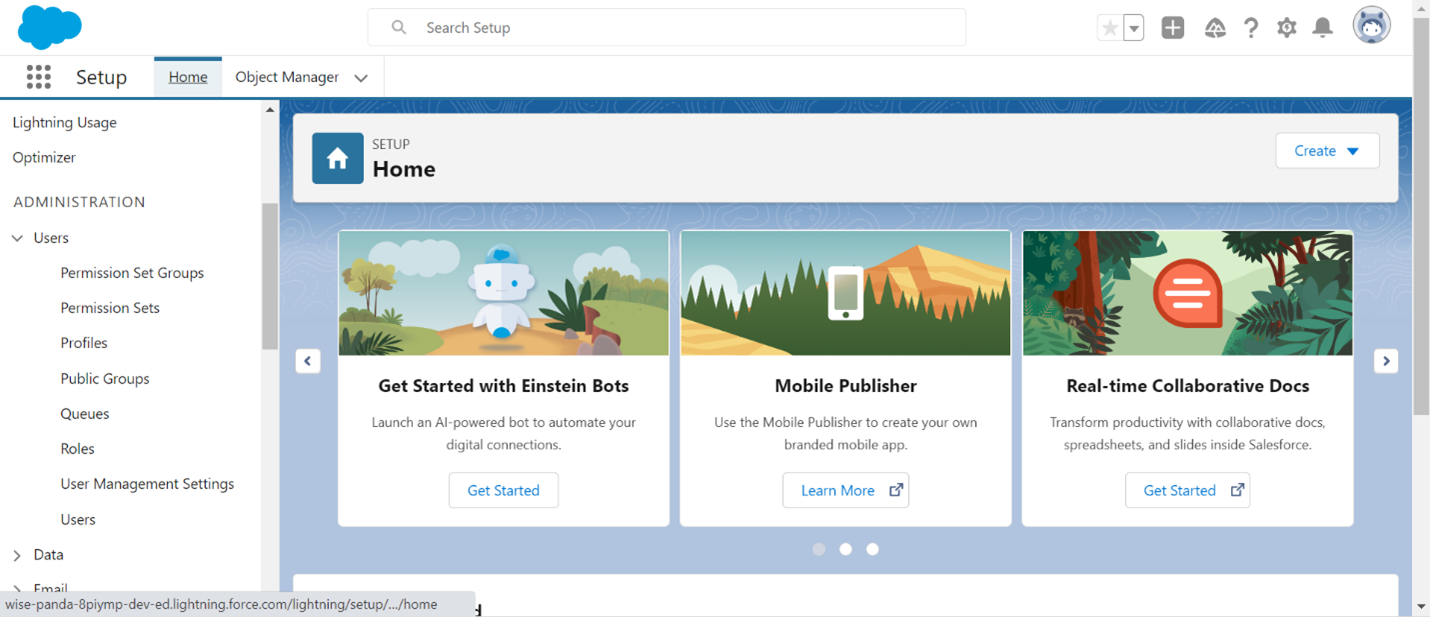Viewport: 1430px width, 617px height.
Task: Click the Salesforce cloud logo
Action: 49,27
